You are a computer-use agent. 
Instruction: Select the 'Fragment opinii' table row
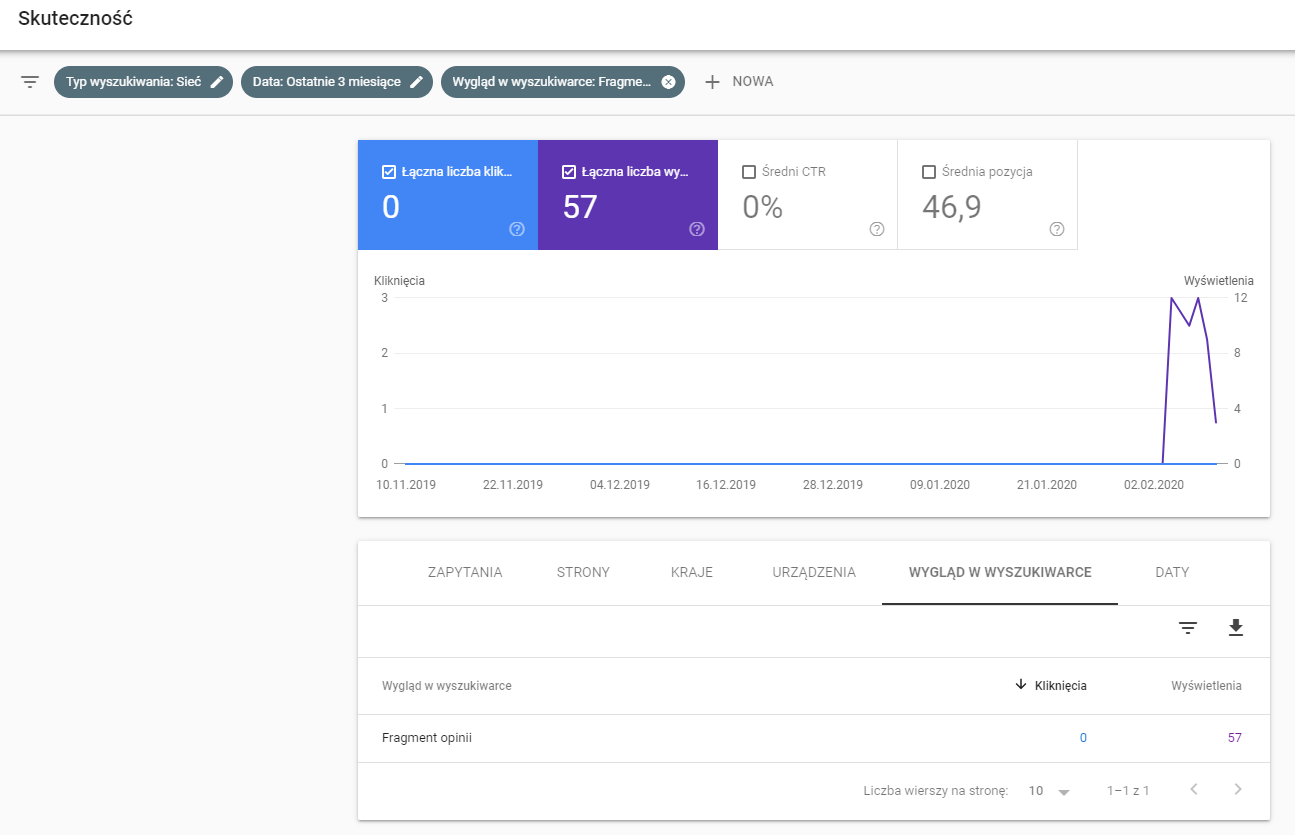coord(427,738)
